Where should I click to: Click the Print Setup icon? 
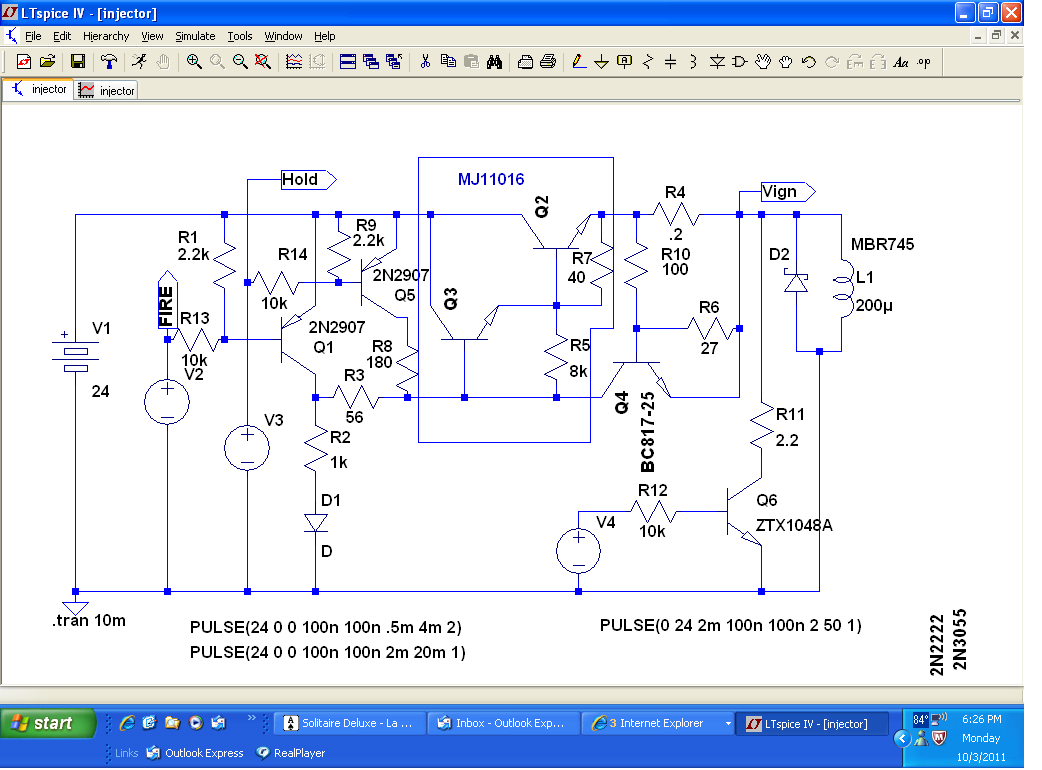pos(525,62)
